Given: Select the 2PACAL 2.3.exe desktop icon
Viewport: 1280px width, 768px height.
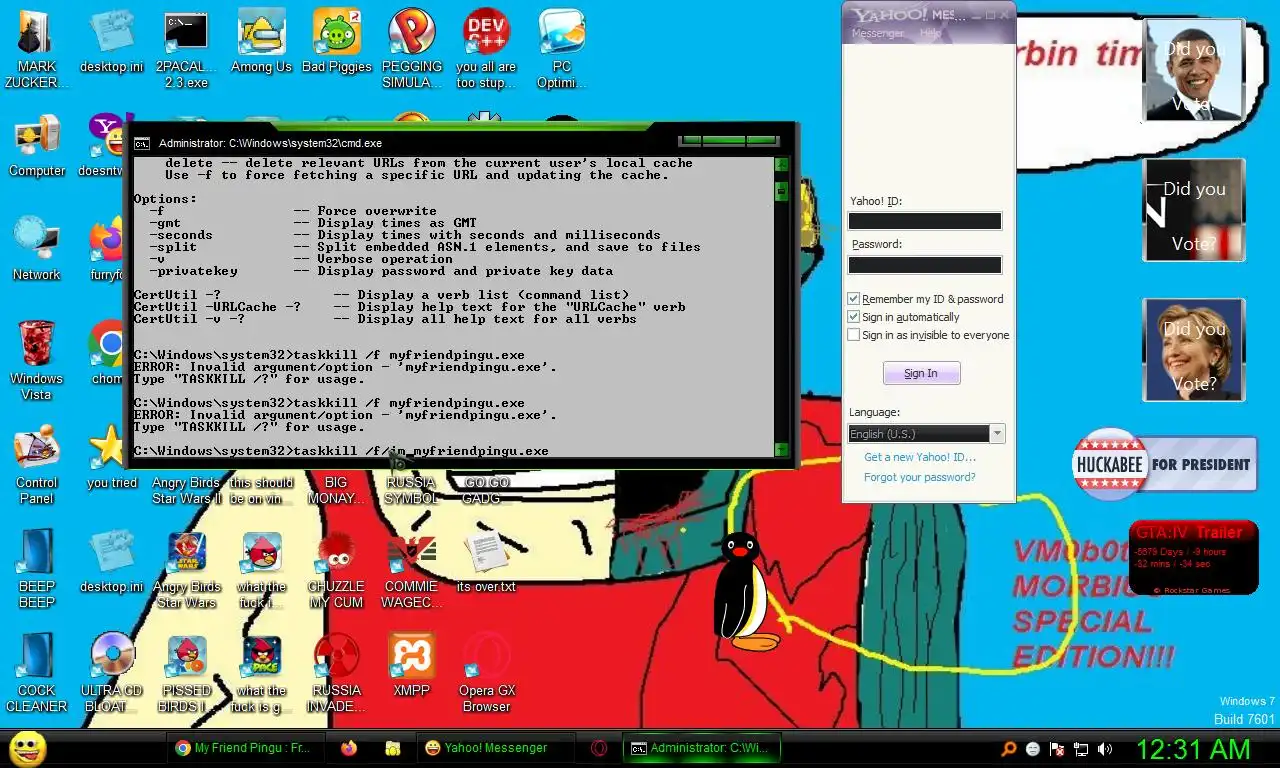Looking at the screenshot, I should pyautogui.click(x=186, y=49).
